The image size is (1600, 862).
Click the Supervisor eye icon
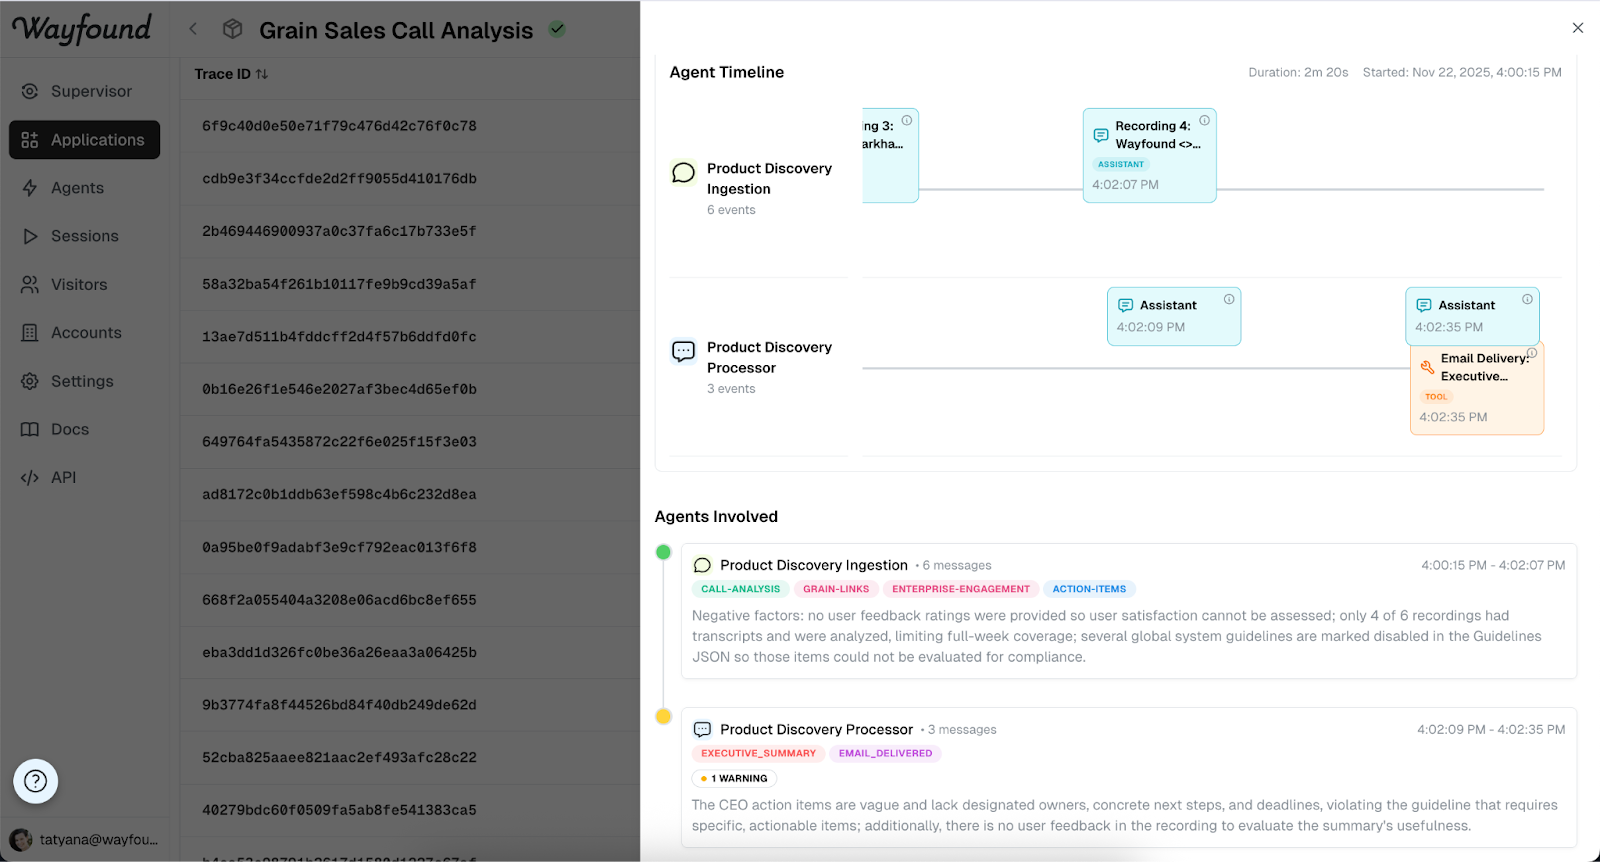point(30,91)
